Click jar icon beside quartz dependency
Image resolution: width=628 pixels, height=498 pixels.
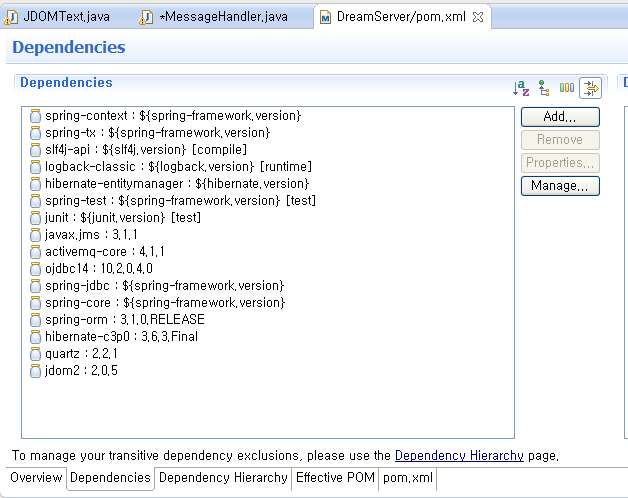click(36, 354)
